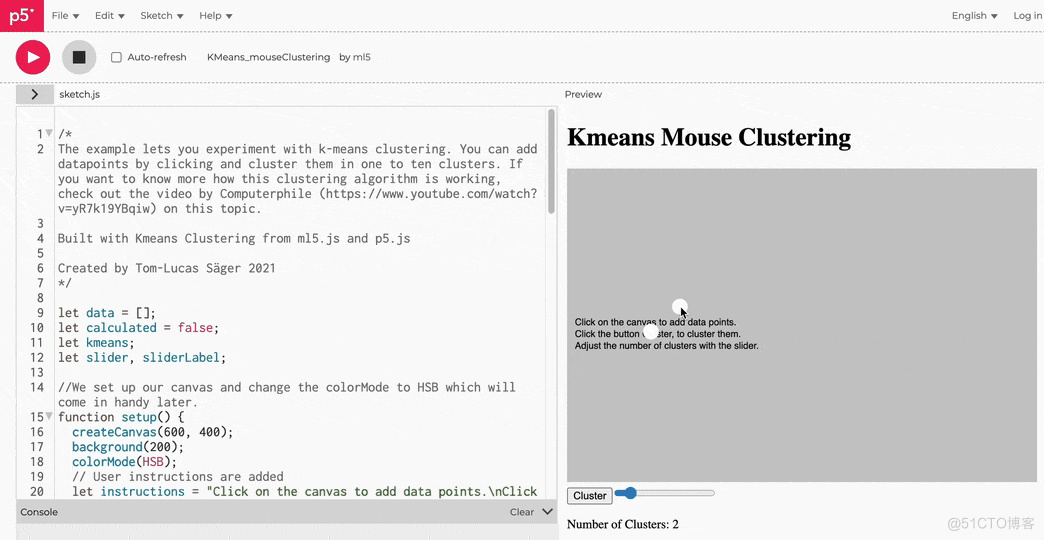The image size is (1044, 540).
Task: Click the 'let data = [];' code line
Action: click(x=107, y=313)
